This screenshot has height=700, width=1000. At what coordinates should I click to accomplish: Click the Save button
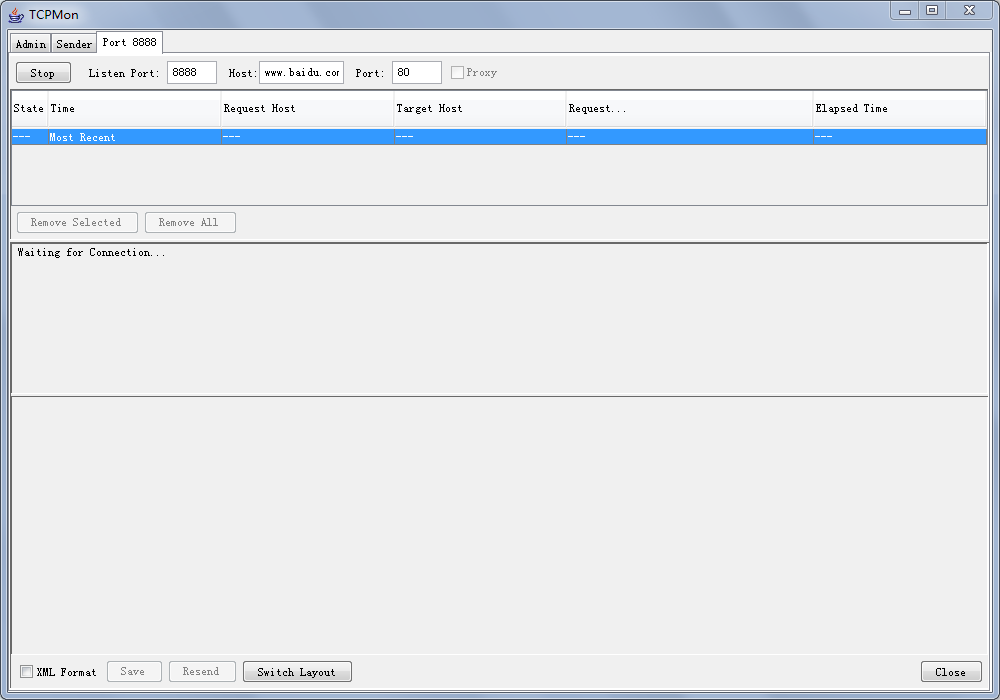point(134,671)
